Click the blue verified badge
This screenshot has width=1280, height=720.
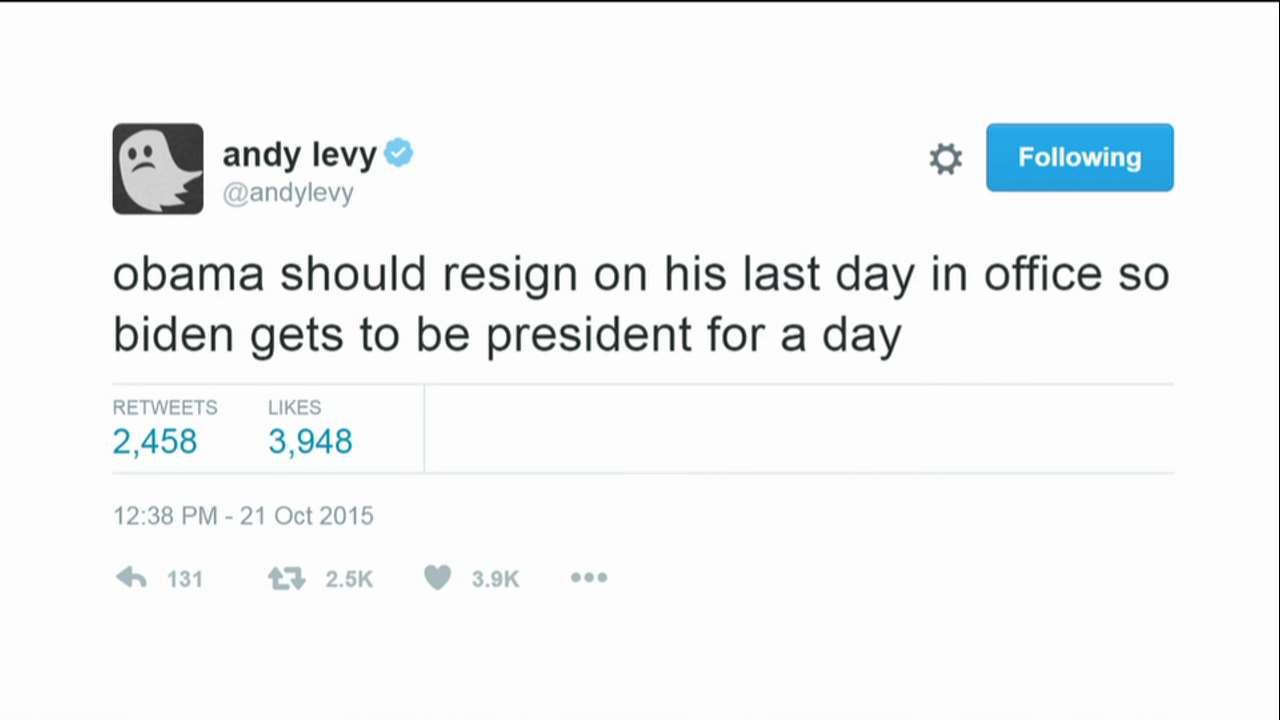398,154
